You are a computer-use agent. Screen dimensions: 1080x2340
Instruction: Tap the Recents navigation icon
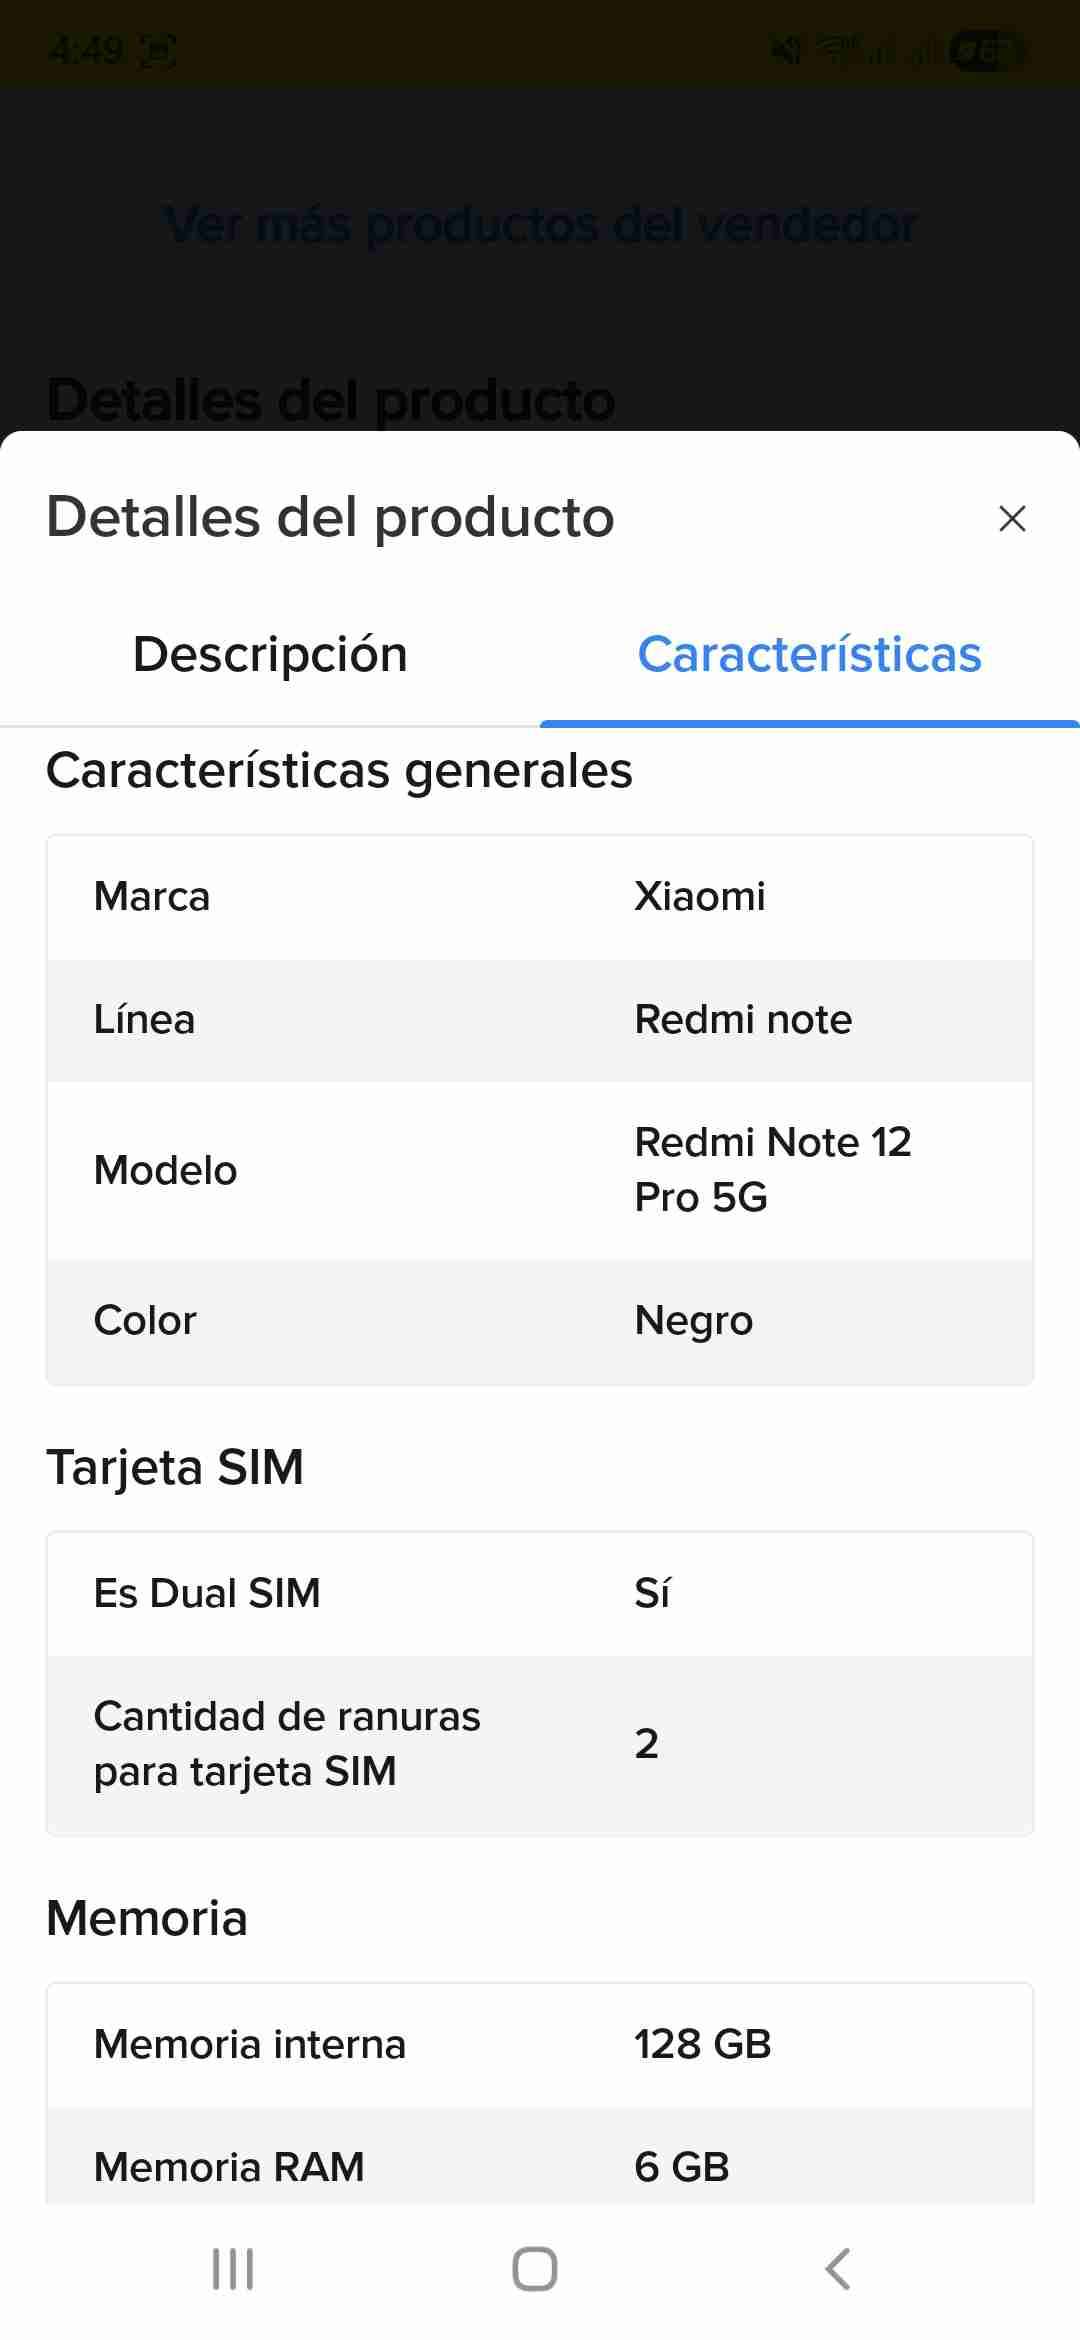tap(232, 2268)
